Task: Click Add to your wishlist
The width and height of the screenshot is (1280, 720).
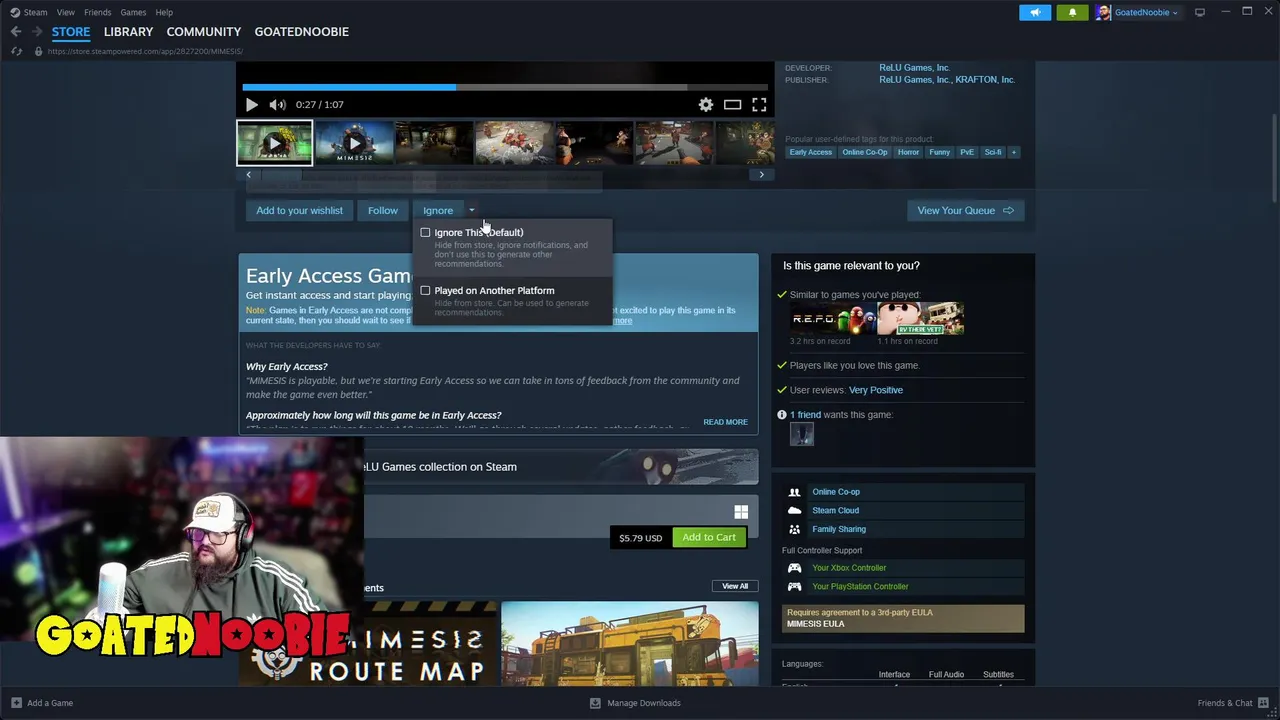Action: point(299,210)
